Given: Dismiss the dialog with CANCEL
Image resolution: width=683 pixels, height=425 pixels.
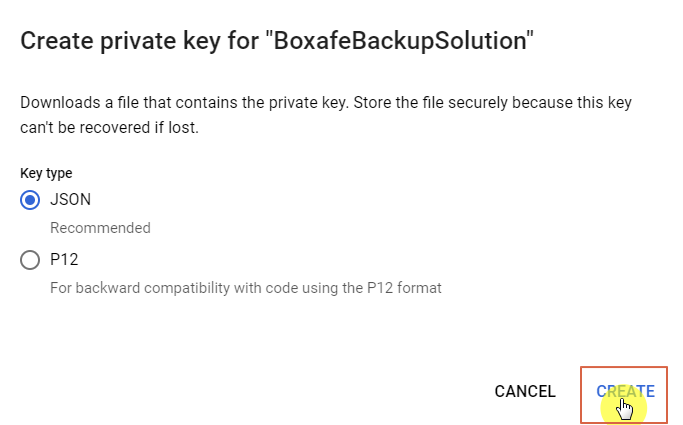Looking at the screenshot, I should click(525, 391).
